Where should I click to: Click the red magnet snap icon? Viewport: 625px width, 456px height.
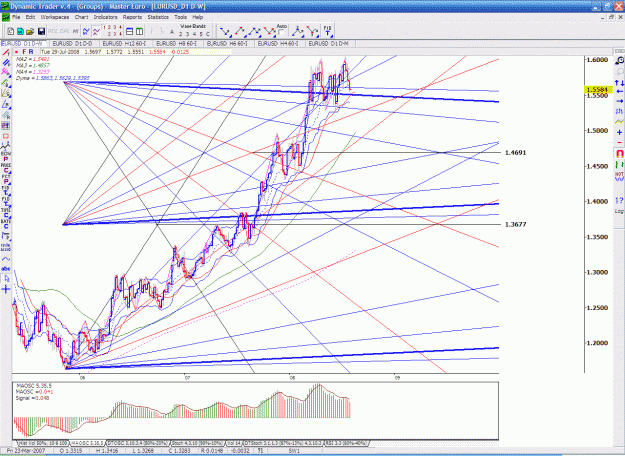pos(619,153)
